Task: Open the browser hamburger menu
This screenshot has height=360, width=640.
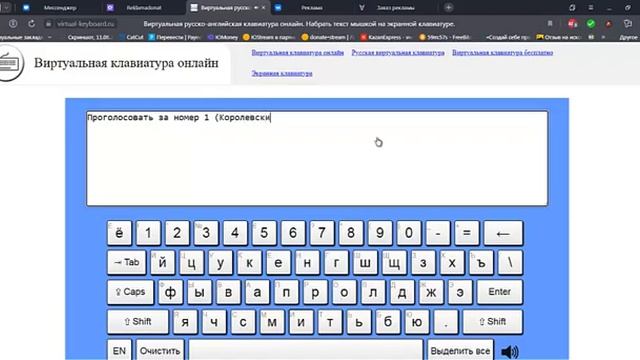Action: pyautogui.click(x=591, y=7)
